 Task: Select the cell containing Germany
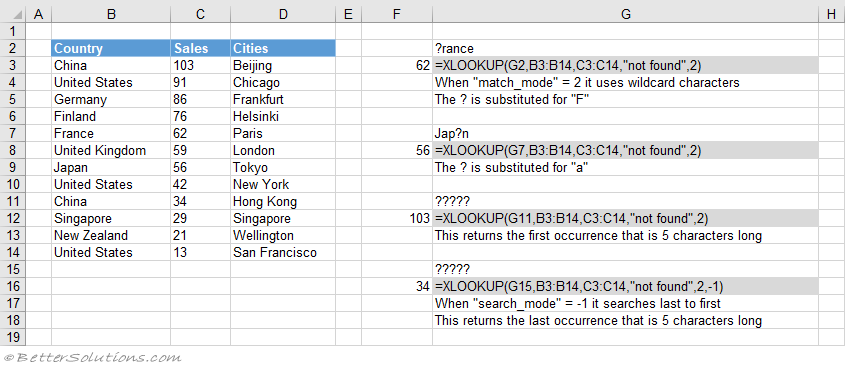111,100
